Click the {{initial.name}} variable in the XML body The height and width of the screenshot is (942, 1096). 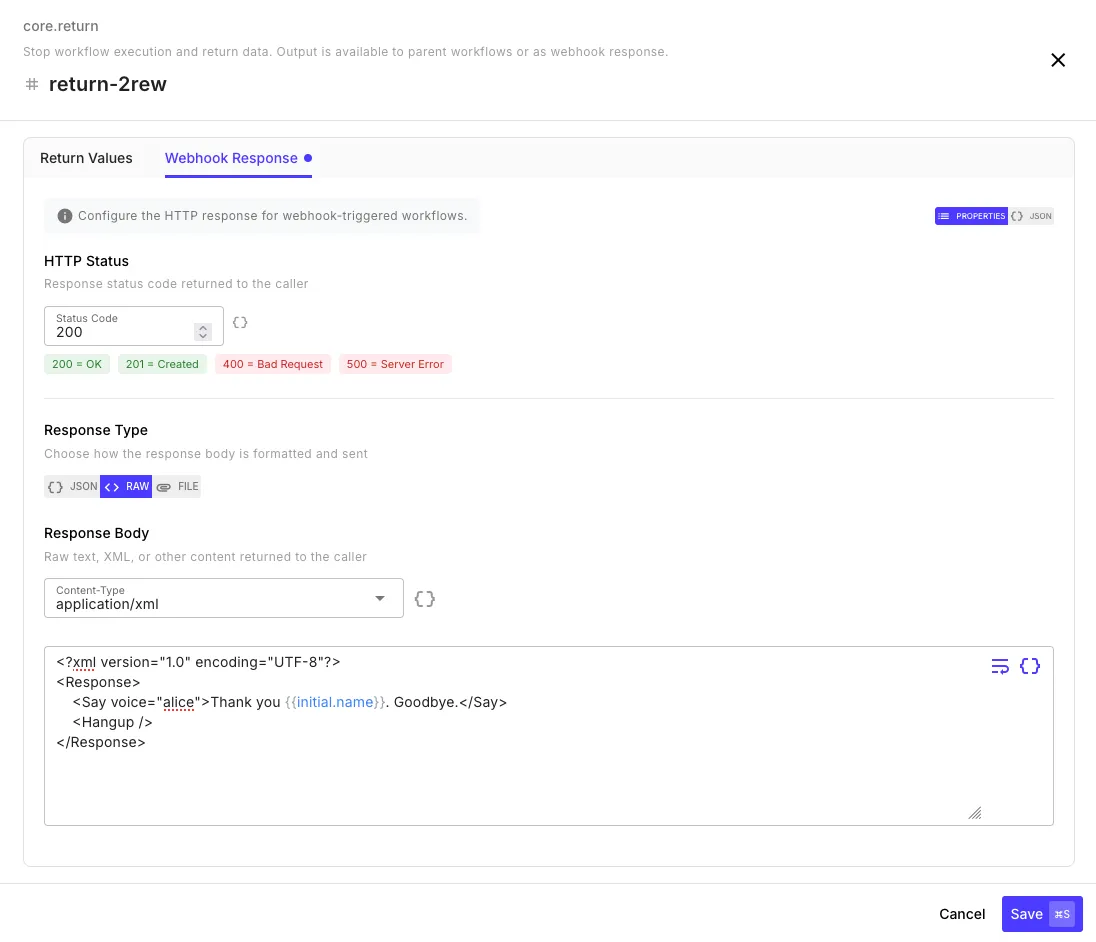[x=334, y=702]
